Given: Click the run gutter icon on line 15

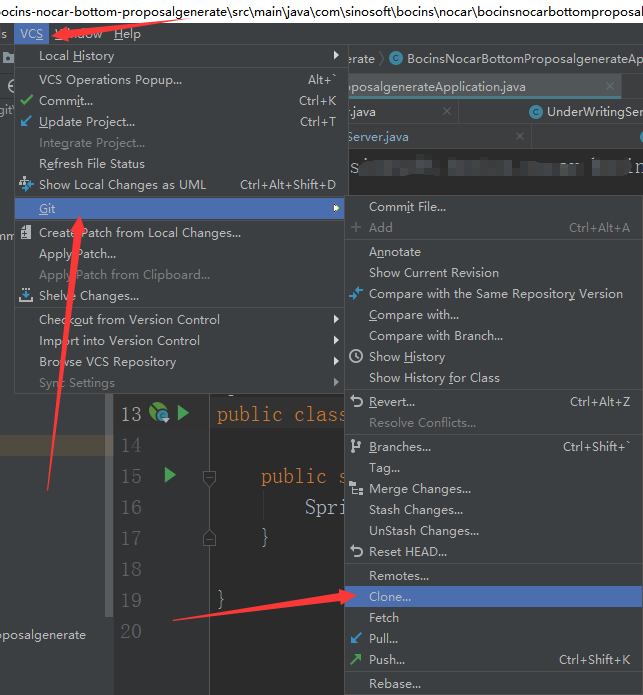Looking at the screenshot, I should 170,475.
